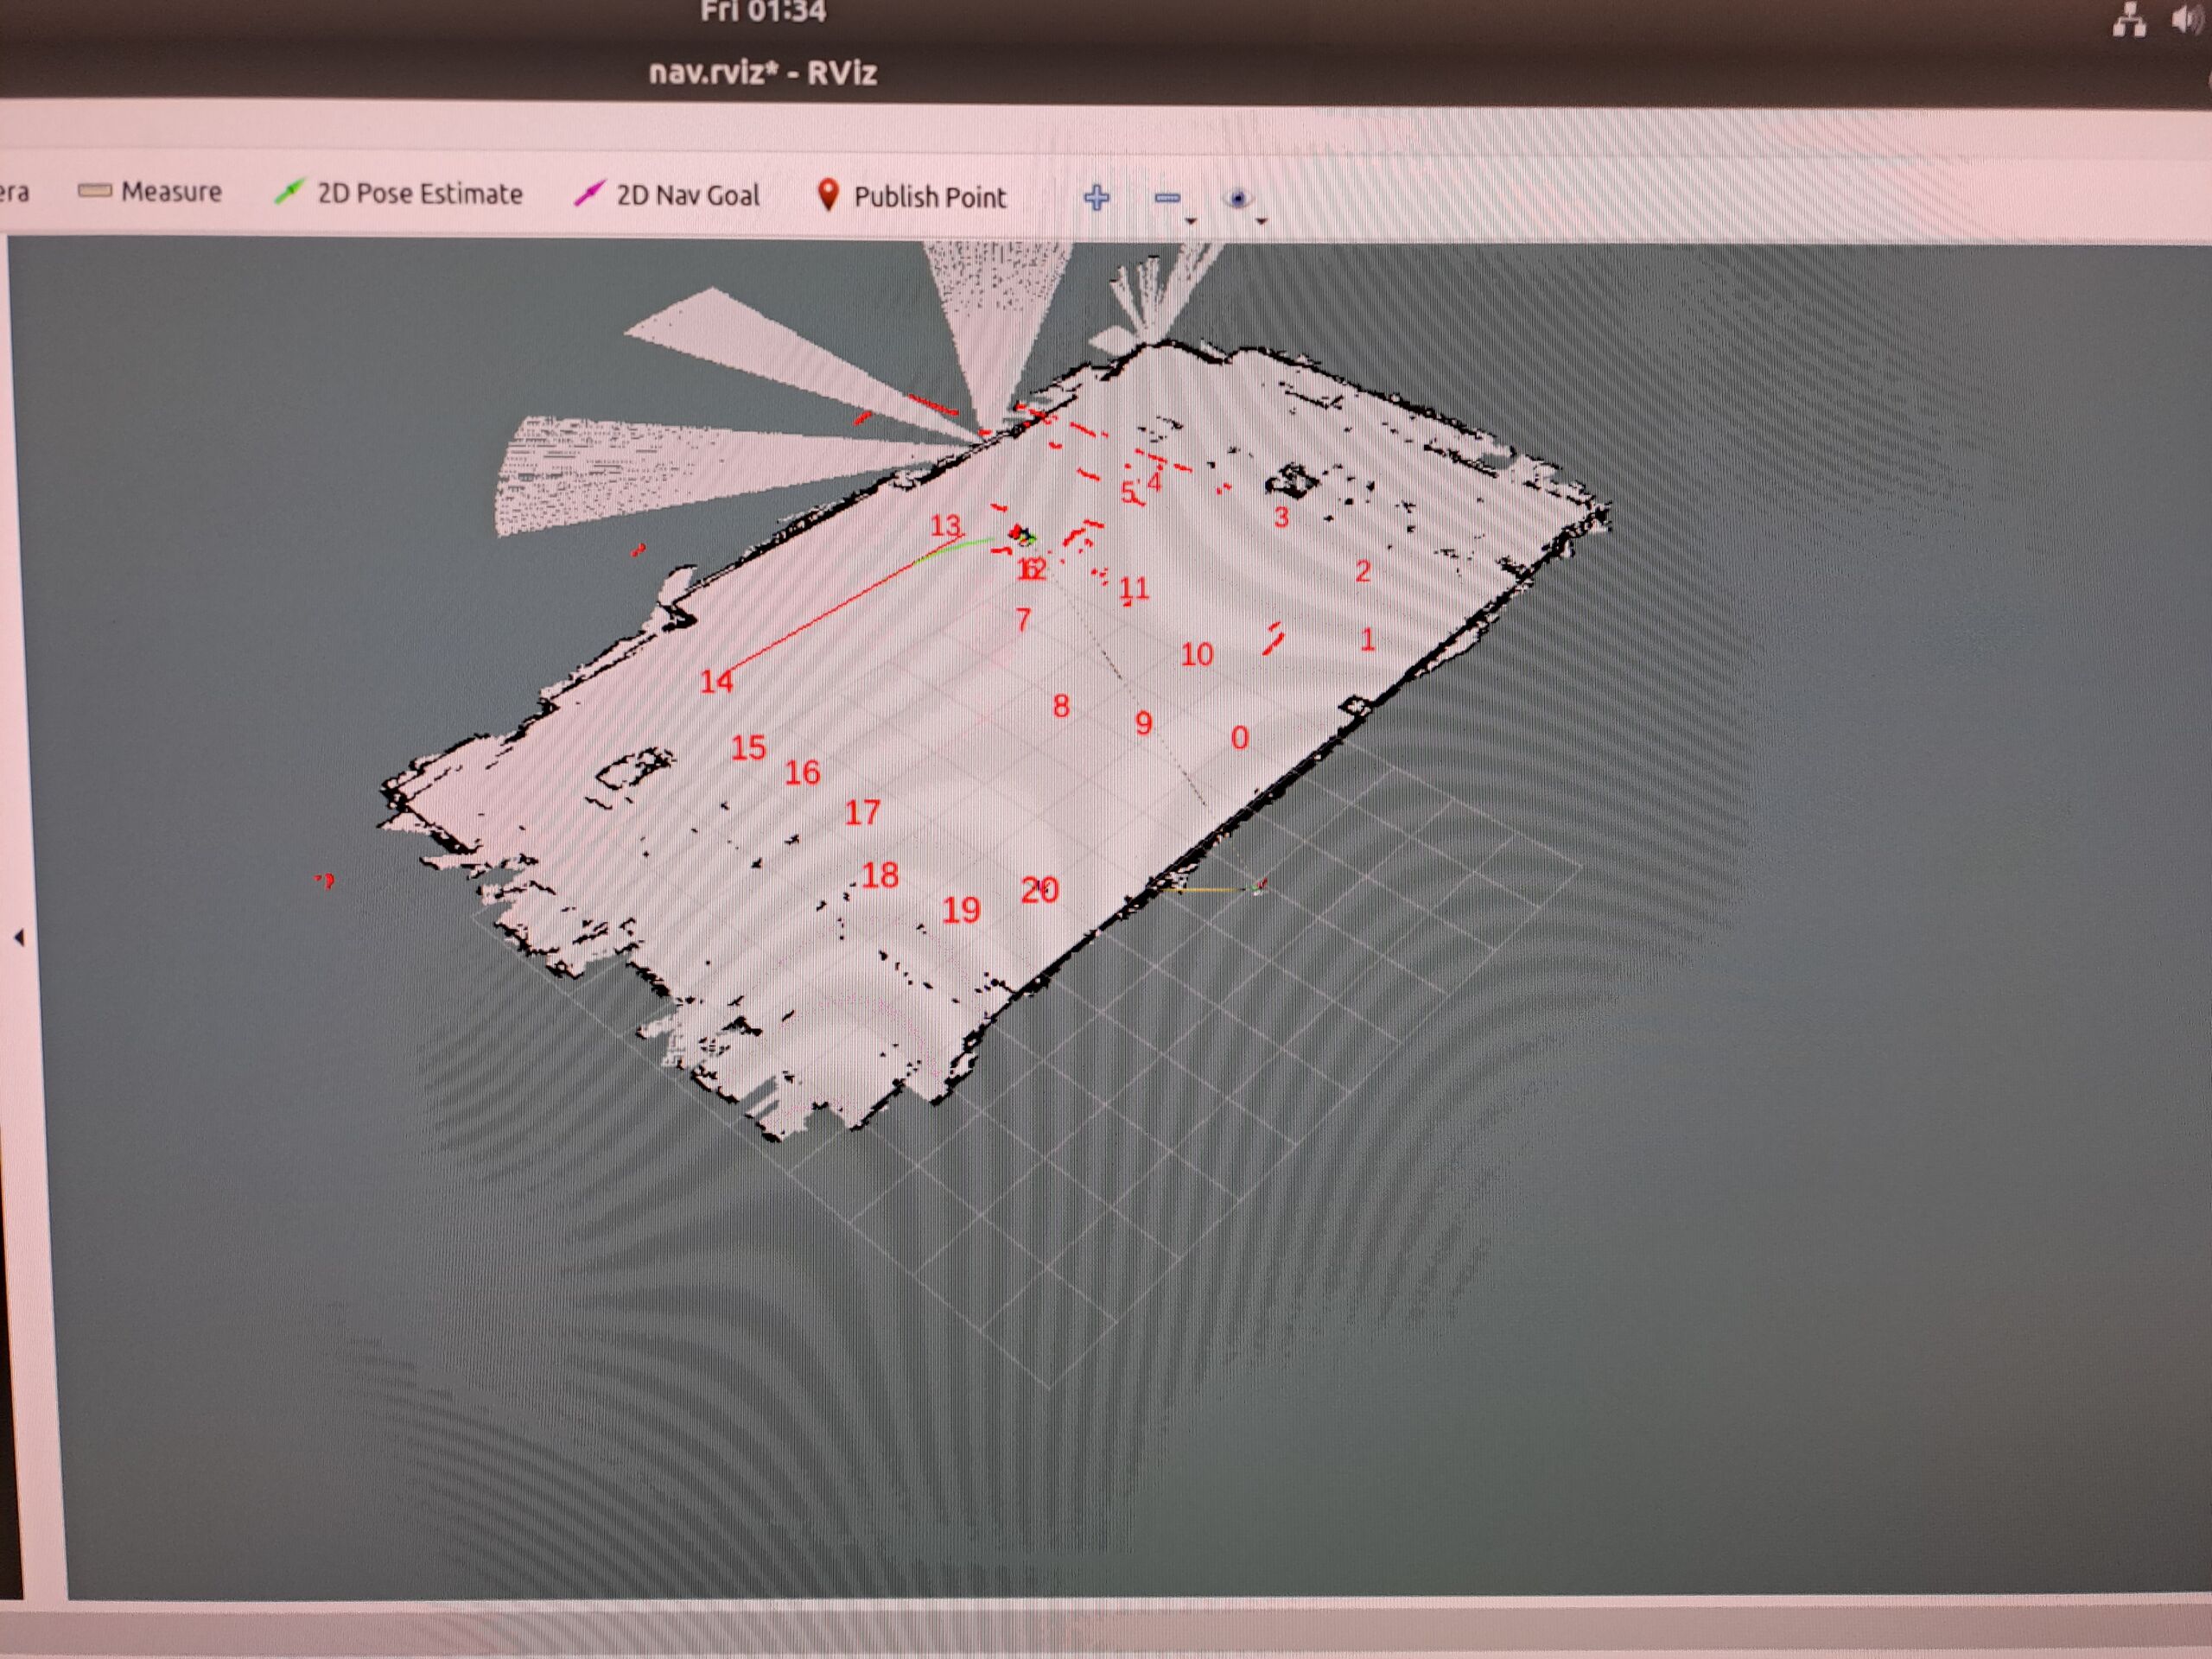
Task: Open dropdown arrow beside the eye icon
Action: [1261, 221]
